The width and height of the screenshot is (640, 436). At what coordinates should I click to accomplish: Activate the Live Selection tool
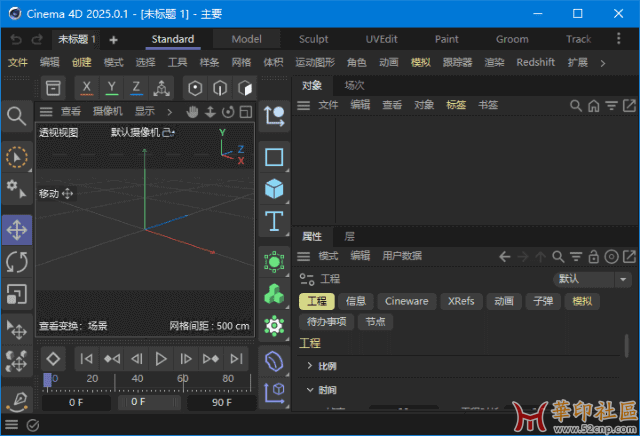click(17, 157)
